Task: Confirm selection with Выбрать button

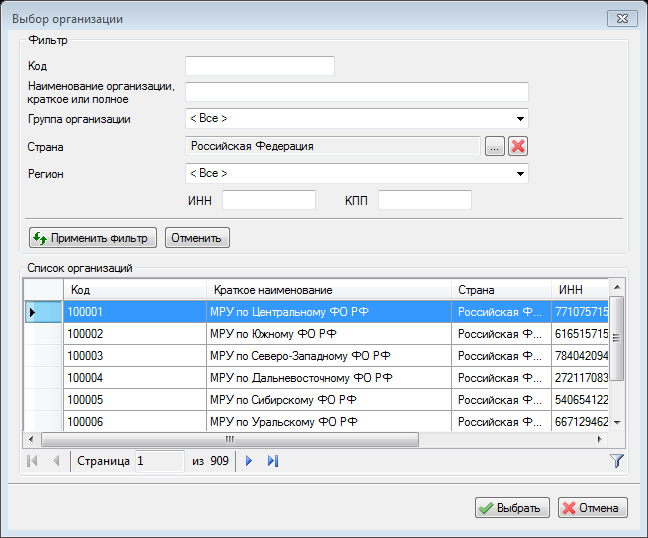Action: click(x=512, y=508)
